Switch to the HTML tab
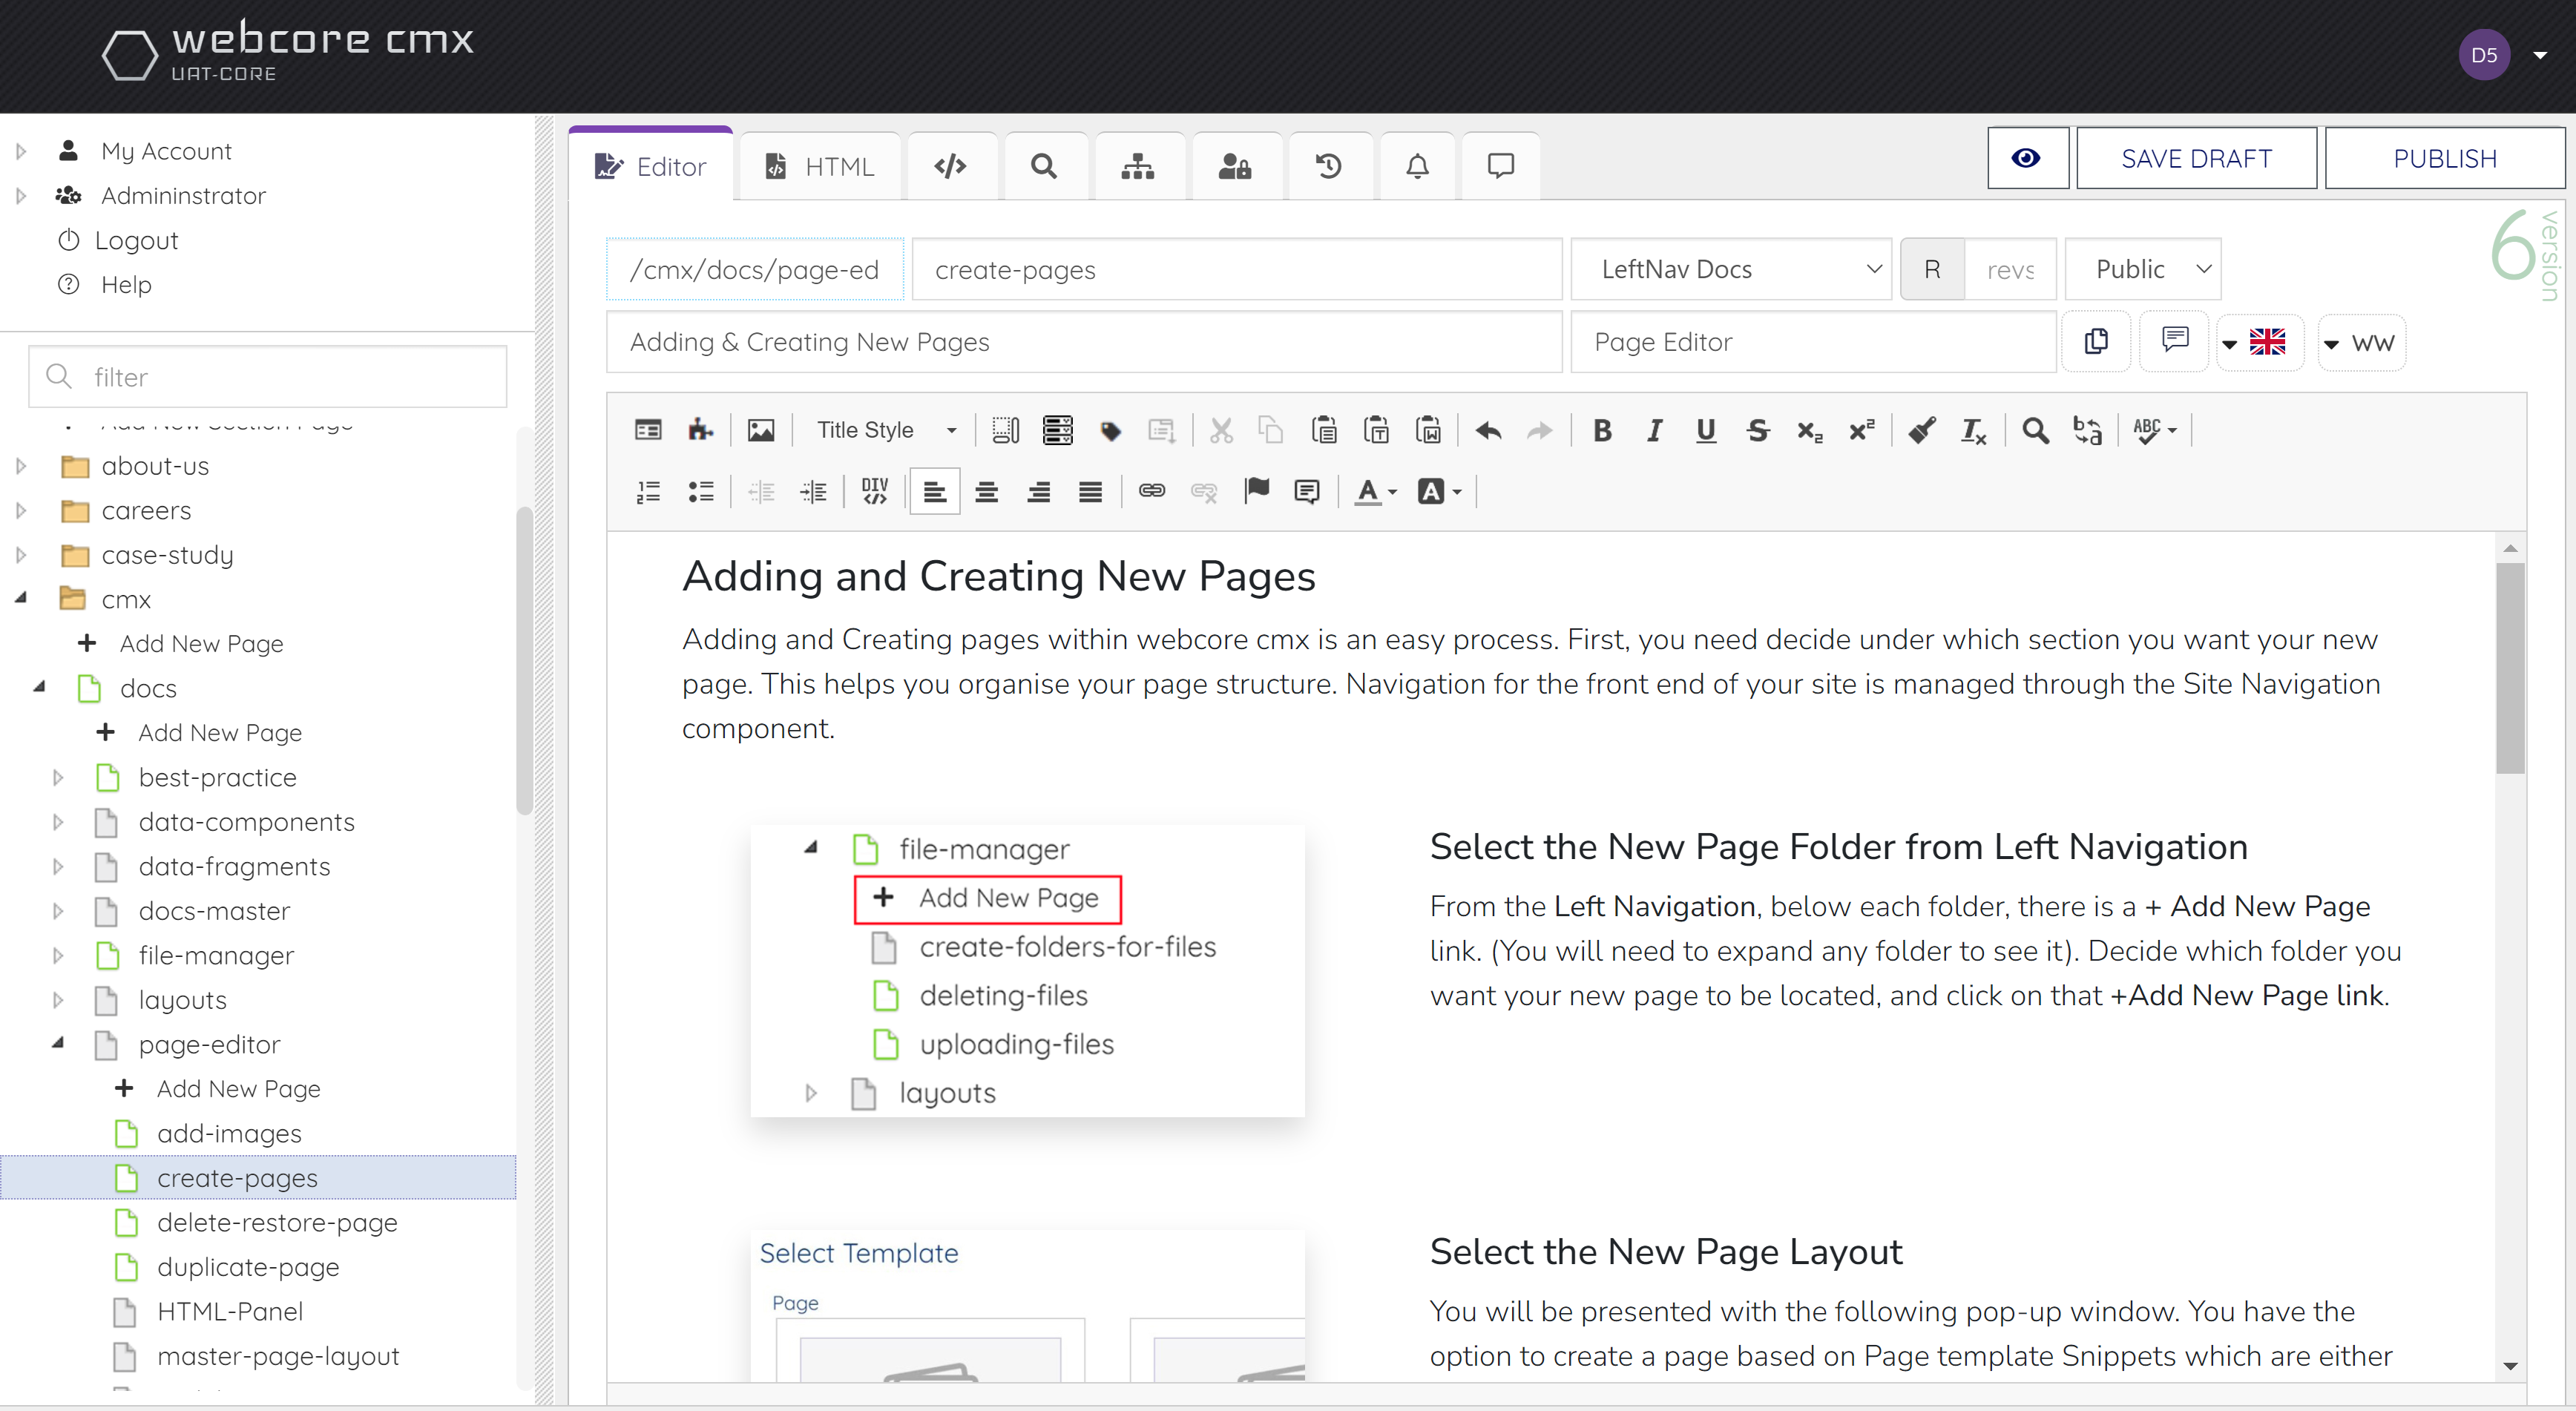The height and width of the screenshot is (1411, 2576). click(820, 166)
